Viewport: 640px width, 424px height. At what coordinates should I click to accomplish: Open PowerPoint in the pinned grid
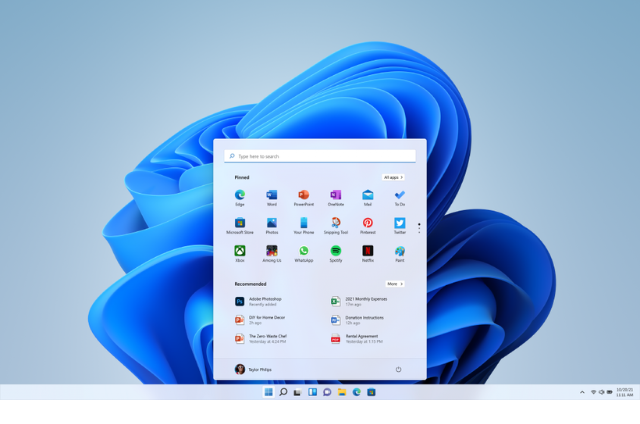(304, 198)
